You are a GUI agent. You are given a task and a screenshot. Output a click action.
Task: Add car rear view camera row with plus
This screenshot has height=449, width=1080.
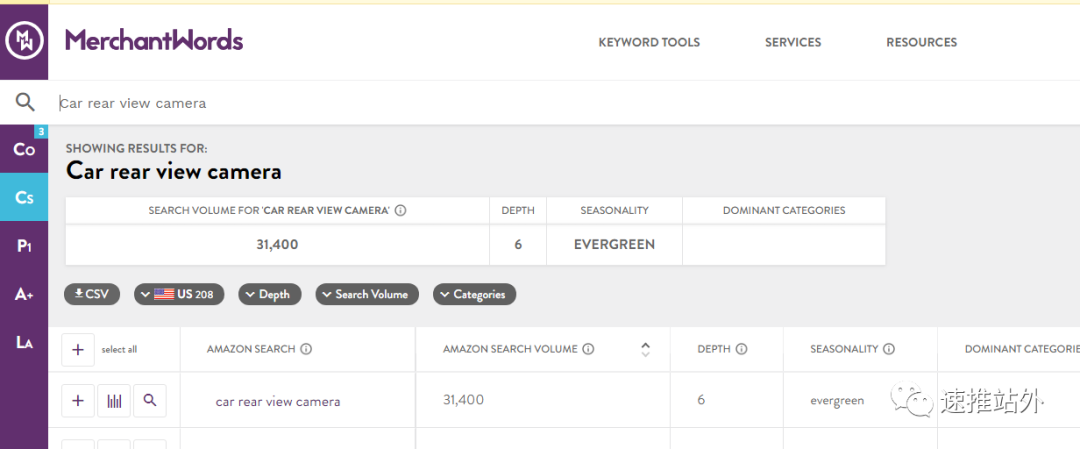[78, 401]
